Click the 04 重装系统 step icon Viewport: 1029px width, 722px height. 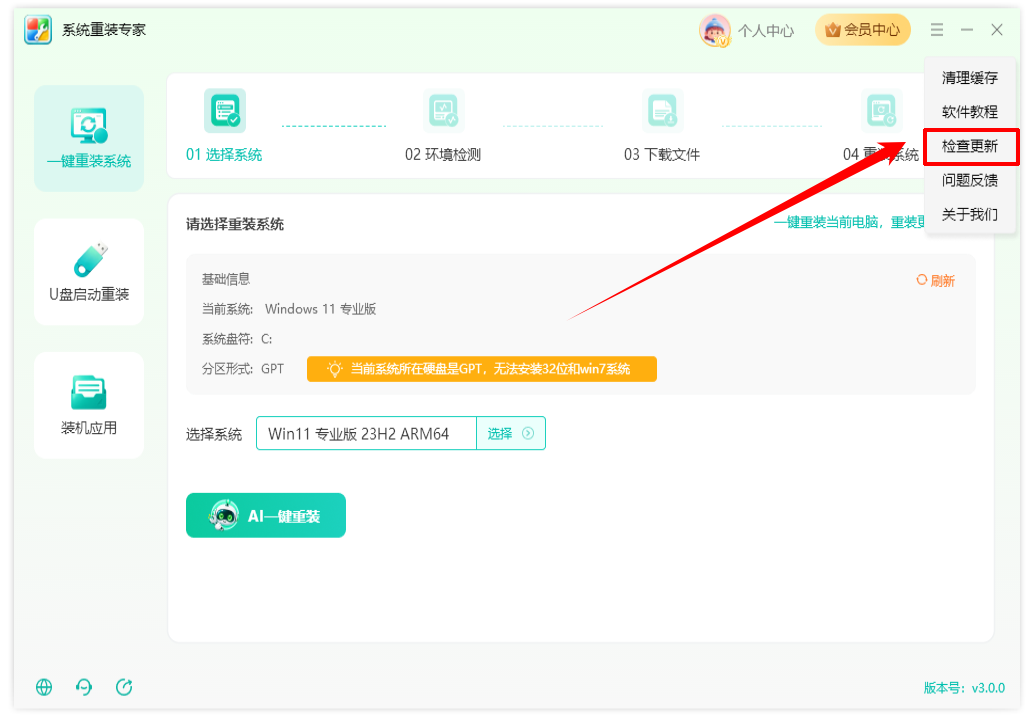[881, 110]
